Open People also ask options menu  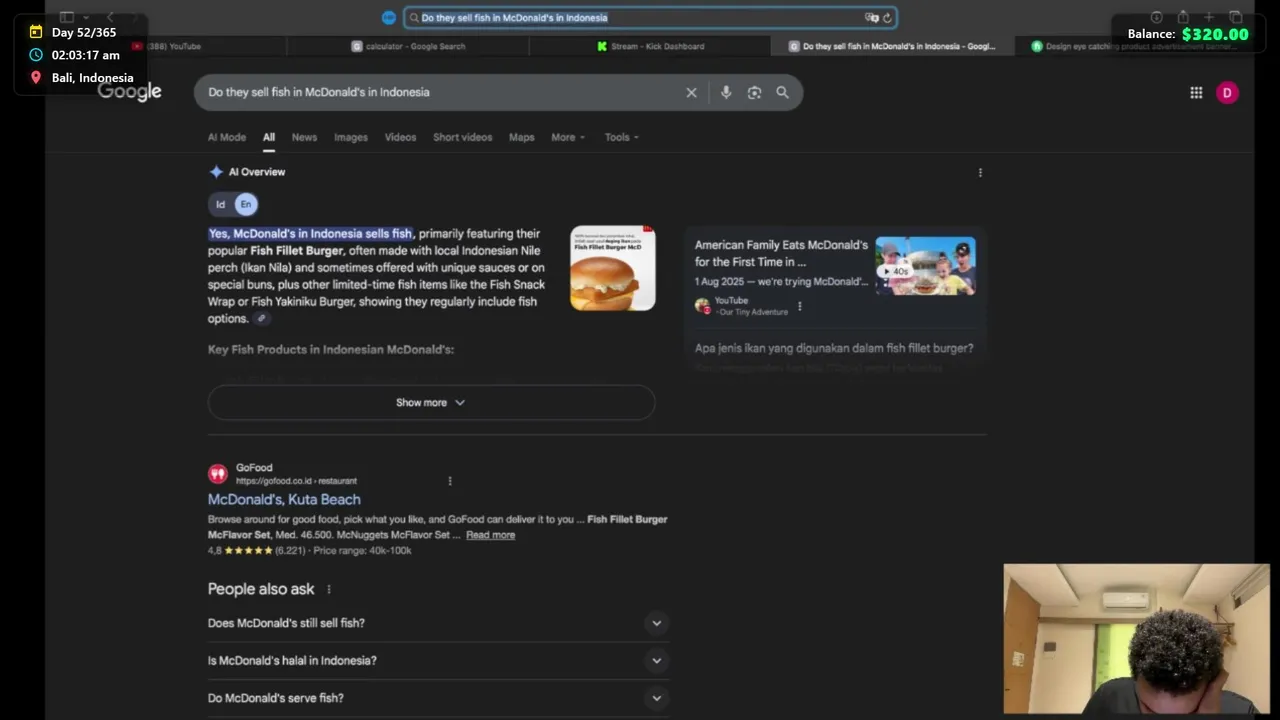coord(328,589)
